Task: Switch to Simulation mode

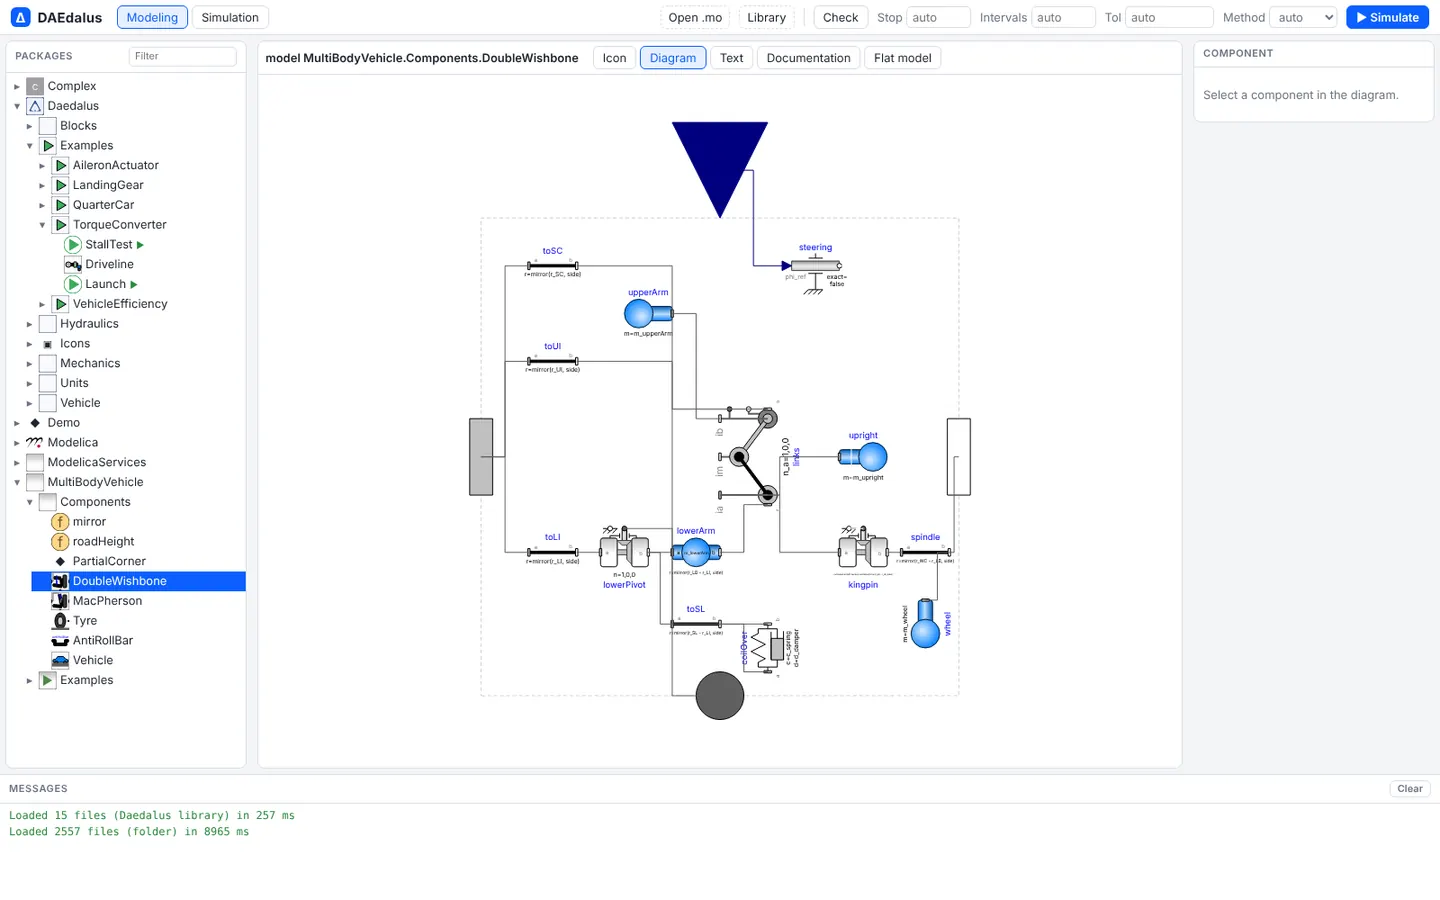Action: coord(230,17)
